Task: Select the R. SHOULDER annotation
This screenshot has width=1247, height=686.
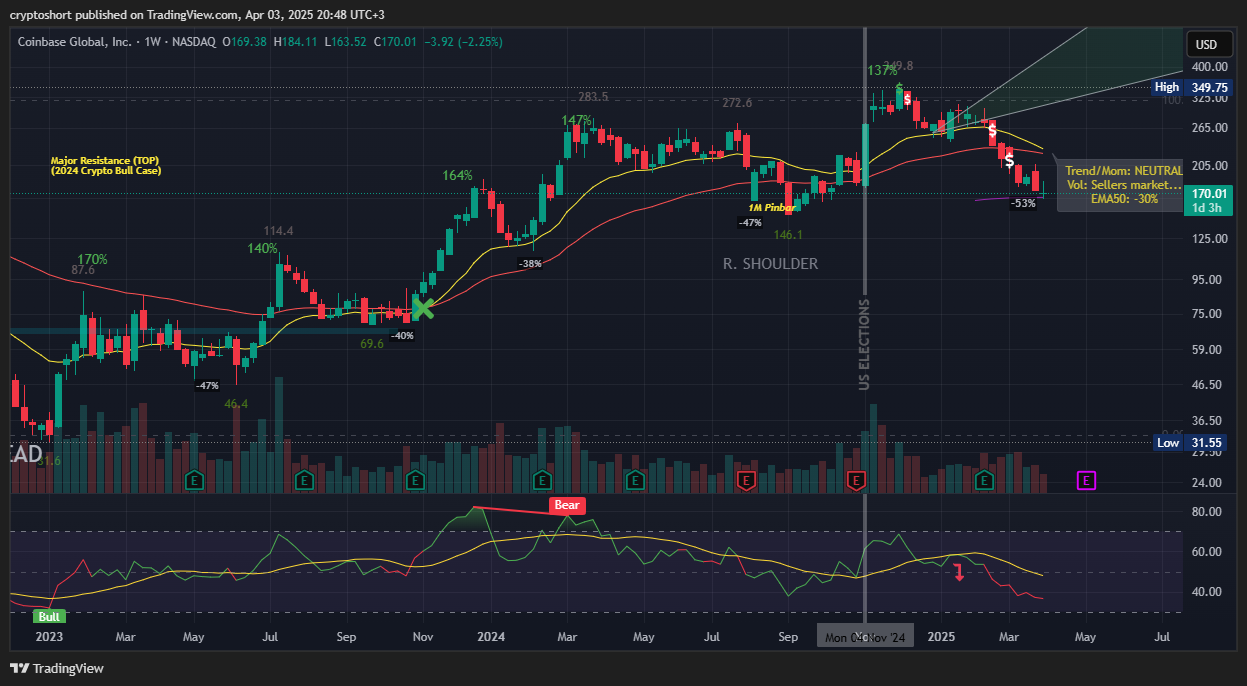Action: 770,264
